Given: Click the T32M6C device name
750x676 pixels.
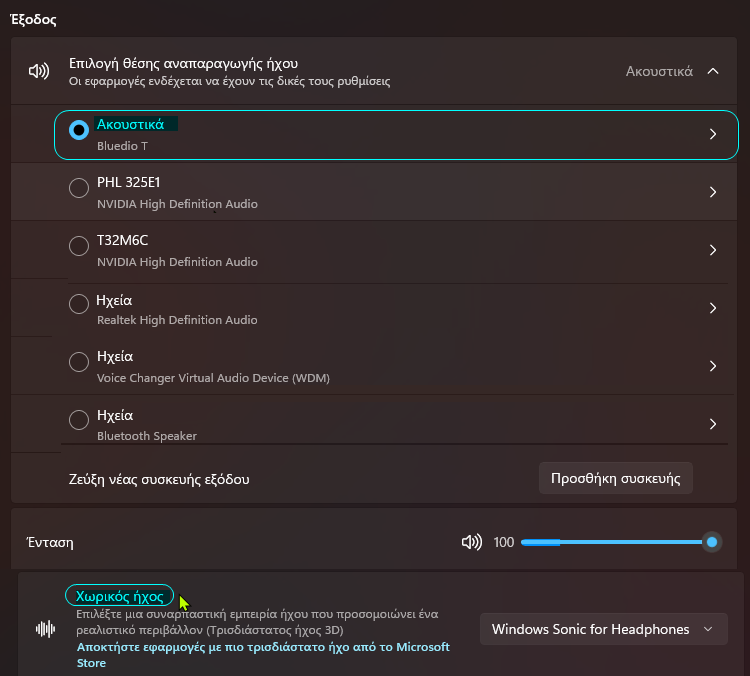Looking at the screenshot, I should tap(122, 240).
